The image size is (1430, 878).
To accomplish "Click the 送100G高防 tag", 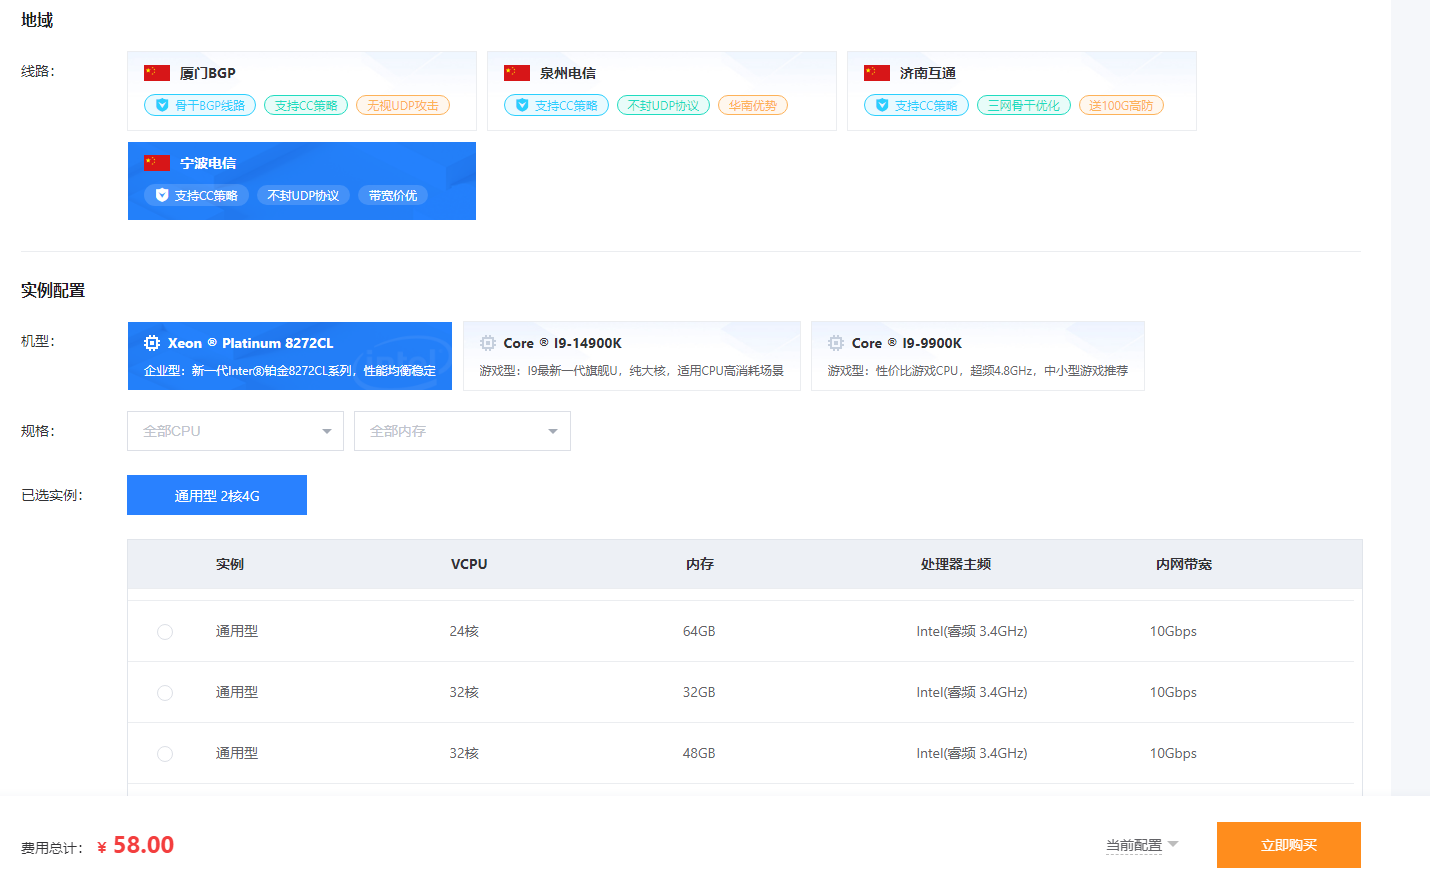I will point(1120,105).
